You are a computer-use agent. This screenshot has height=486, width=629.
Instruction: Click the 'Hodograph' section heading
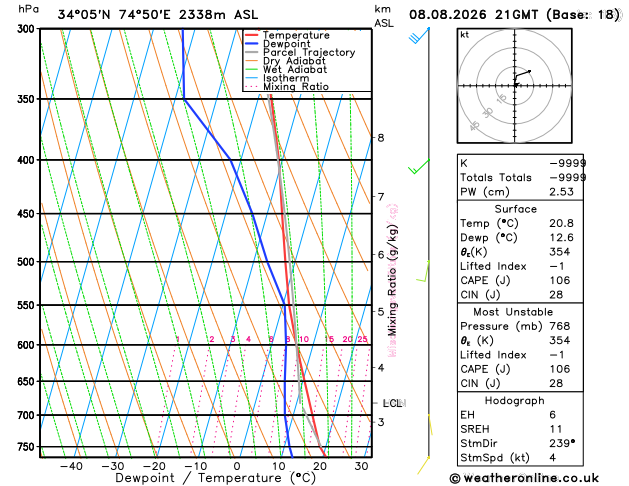[x=515, y=401]
